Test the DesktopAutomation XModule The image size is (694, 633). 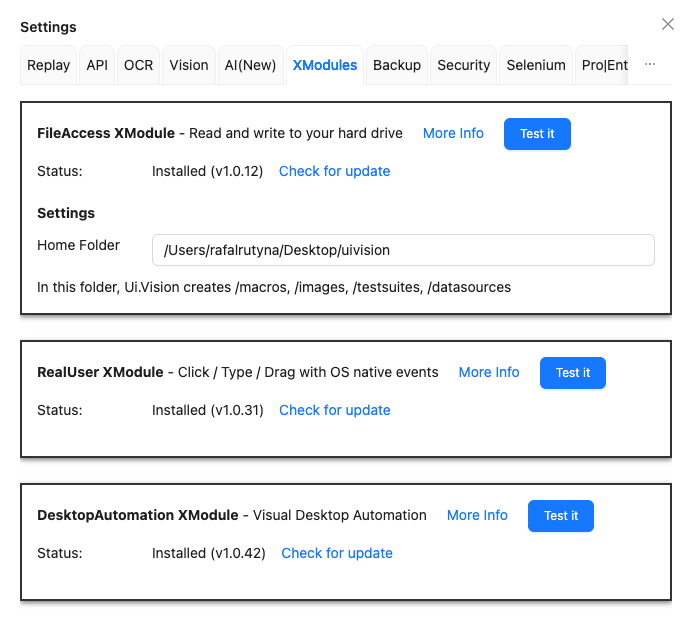561,516
